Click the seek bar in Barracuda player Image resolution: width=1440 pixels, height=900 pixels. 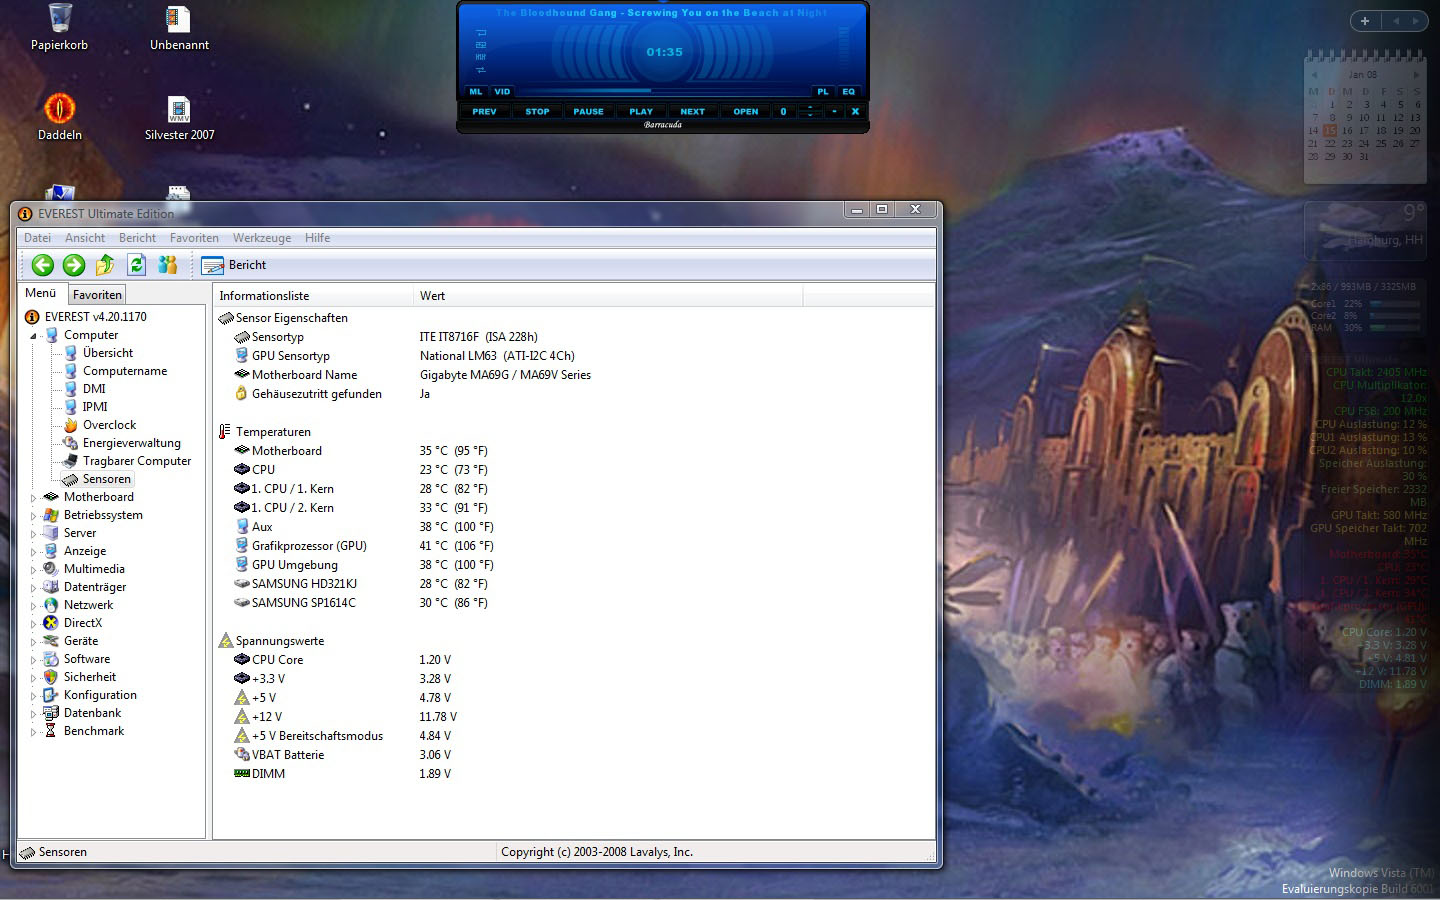663,91
